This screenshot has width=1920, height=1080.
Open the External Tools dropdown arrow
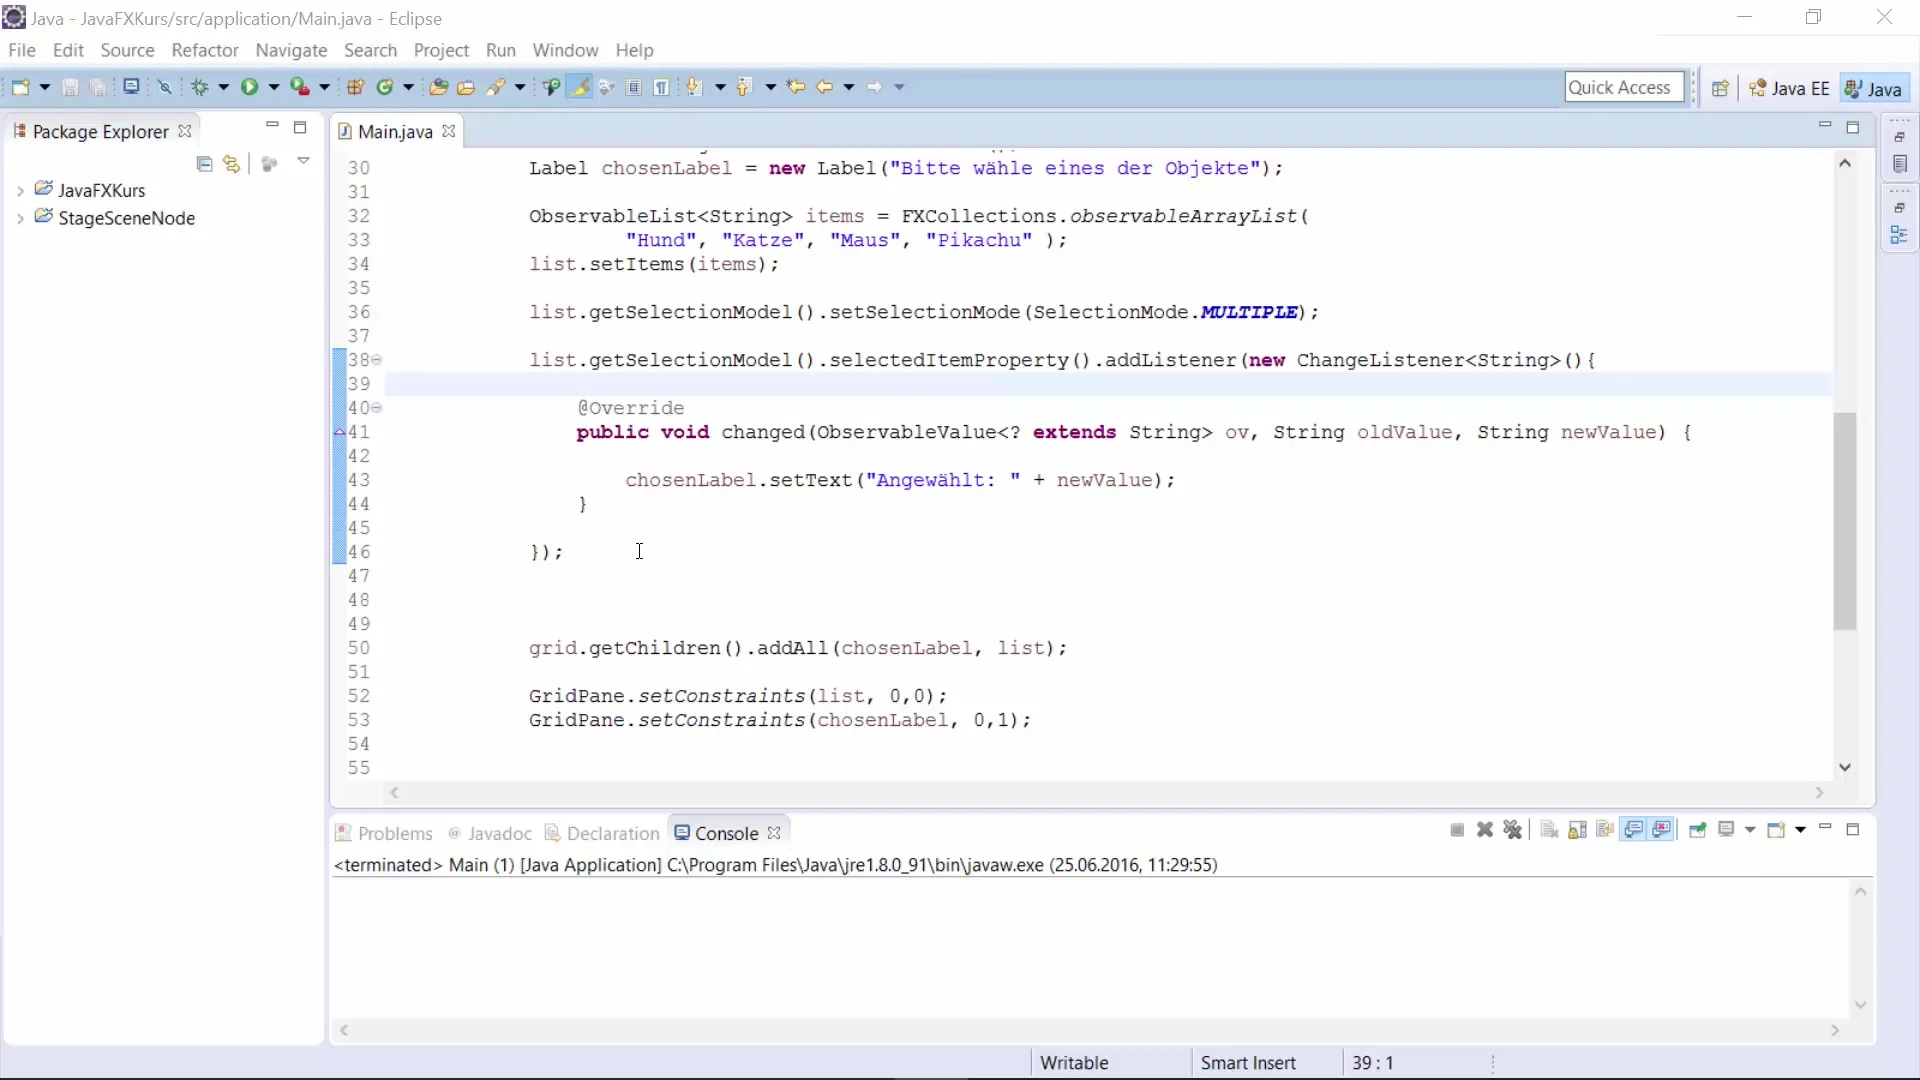(324, 87)
